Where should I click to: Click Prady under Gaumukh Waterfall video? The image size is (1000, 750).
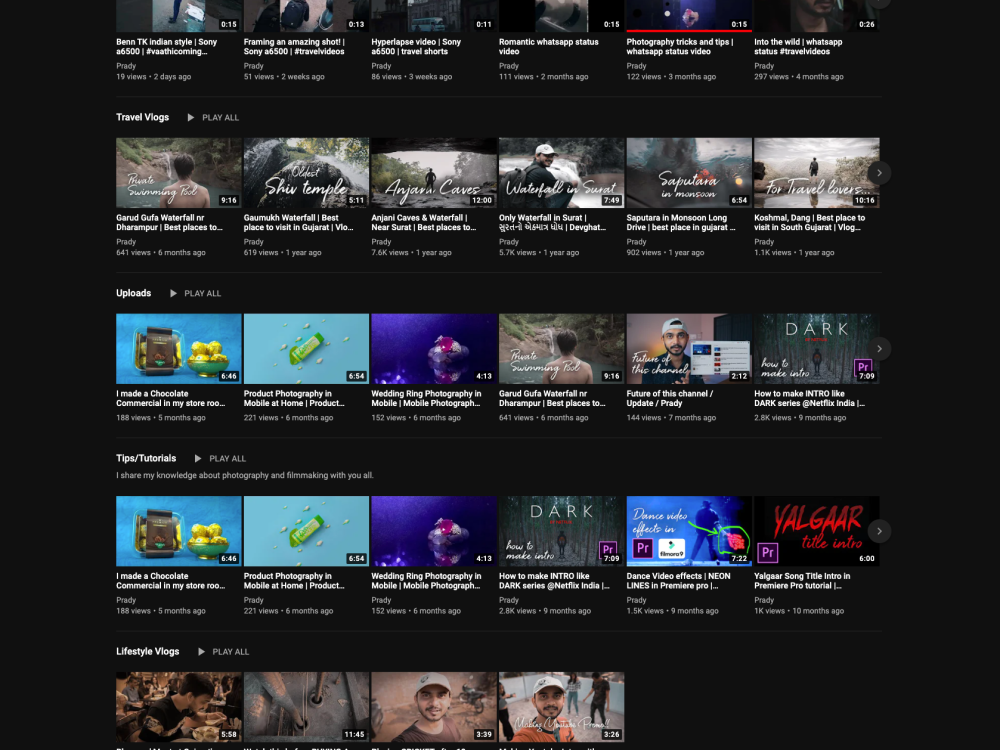253,242
